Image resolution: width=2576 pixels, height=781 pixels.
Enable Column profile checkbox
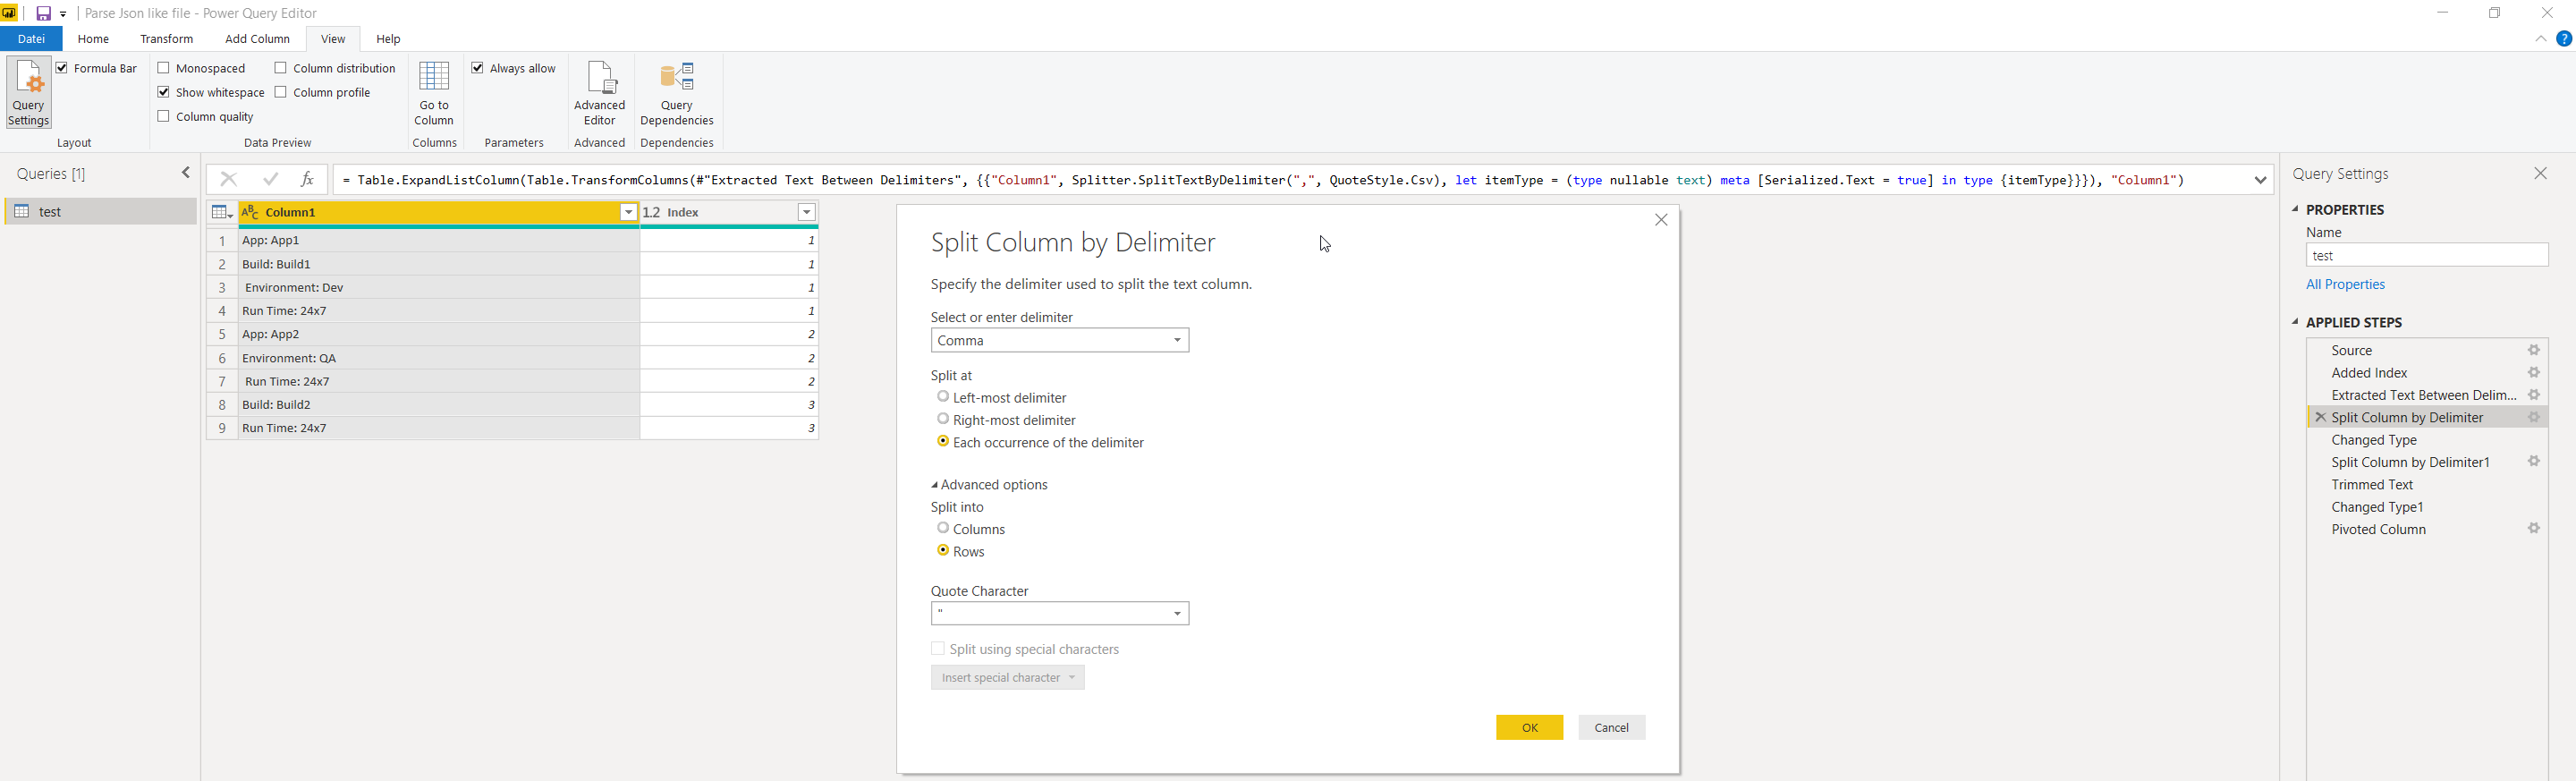281,92
